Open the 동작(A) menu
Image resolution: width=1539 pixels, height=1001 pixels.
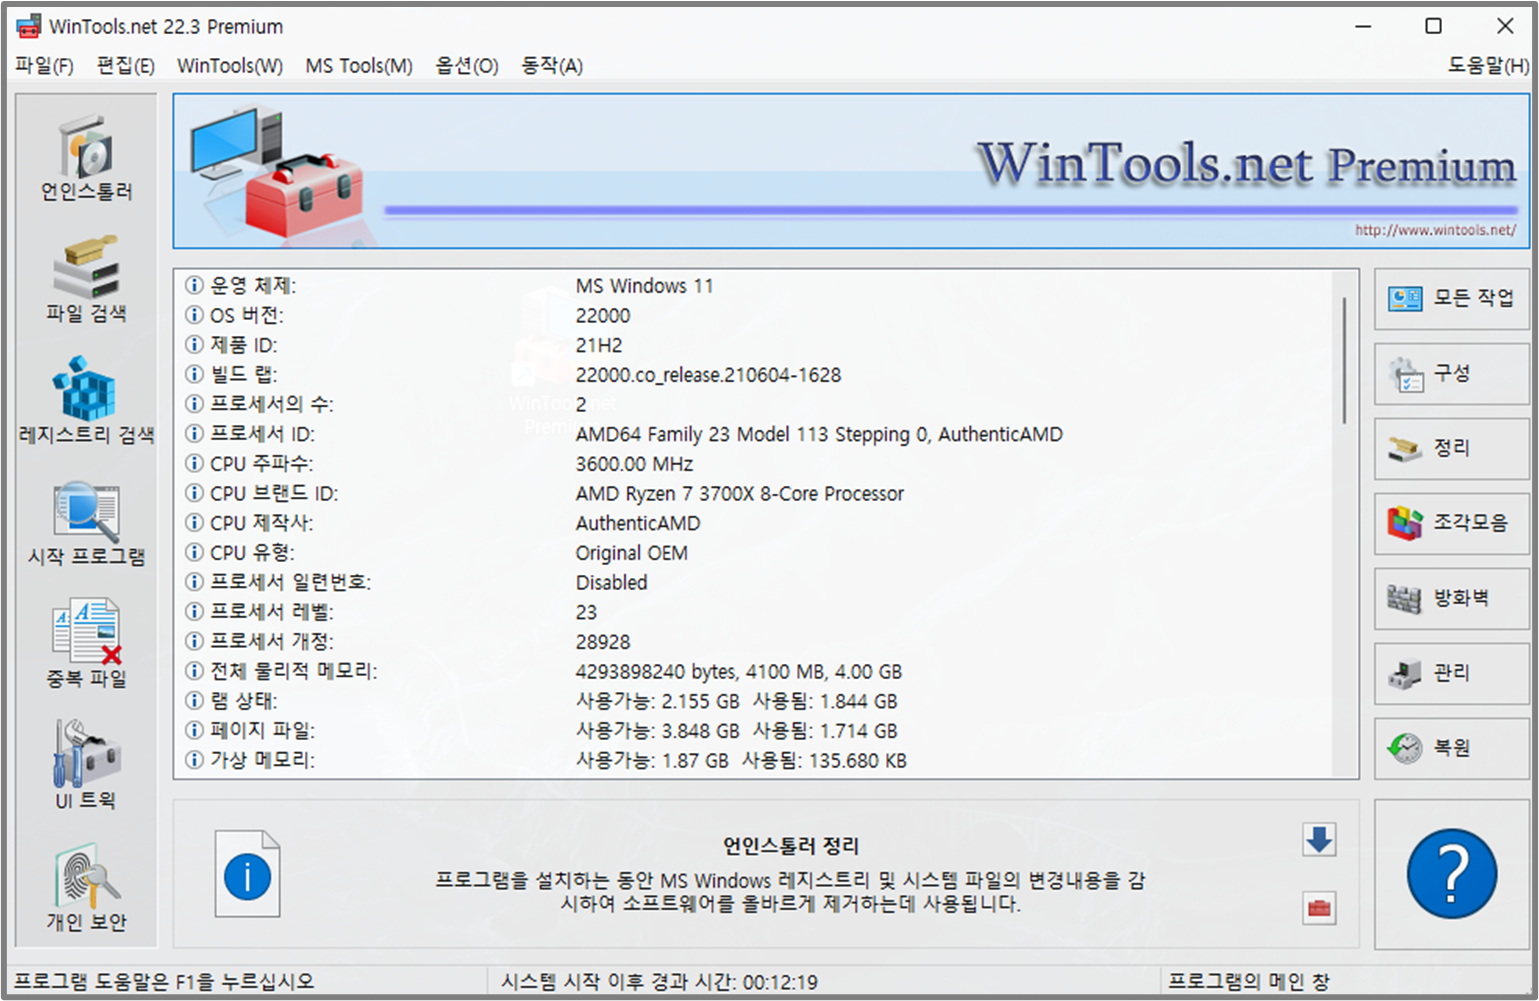(552, 66)
